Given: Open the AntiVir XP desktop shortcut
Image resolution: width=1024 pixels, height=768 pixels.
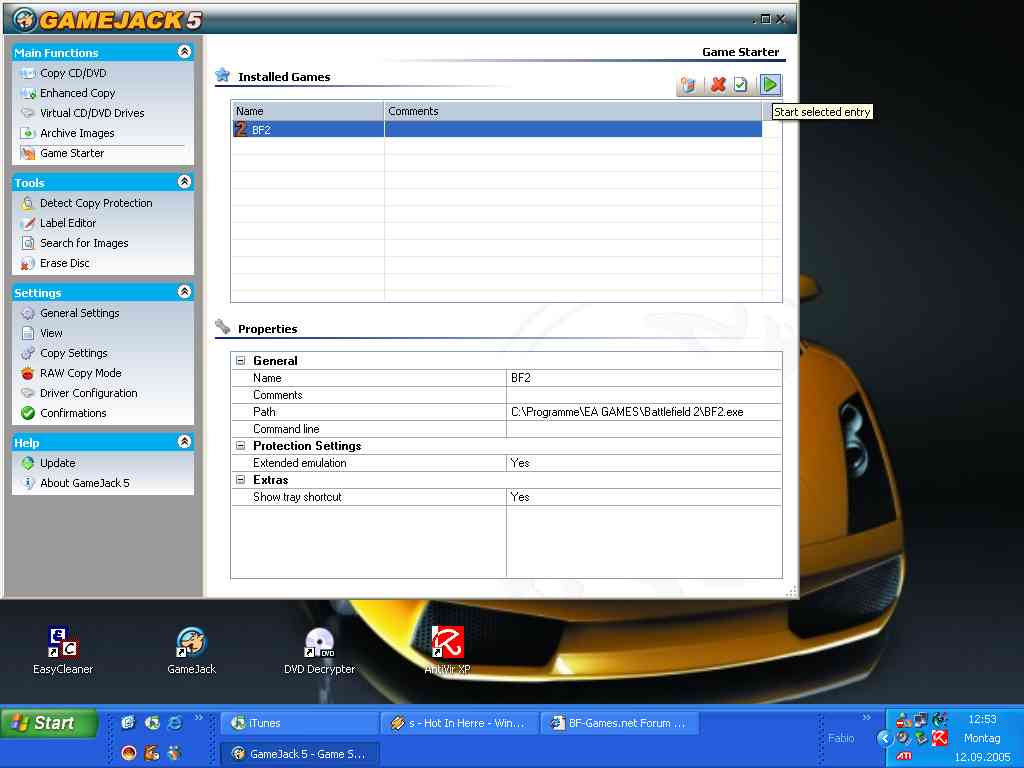Looking at the screenshot, I should pyautogui.click(x=447, y=651).
